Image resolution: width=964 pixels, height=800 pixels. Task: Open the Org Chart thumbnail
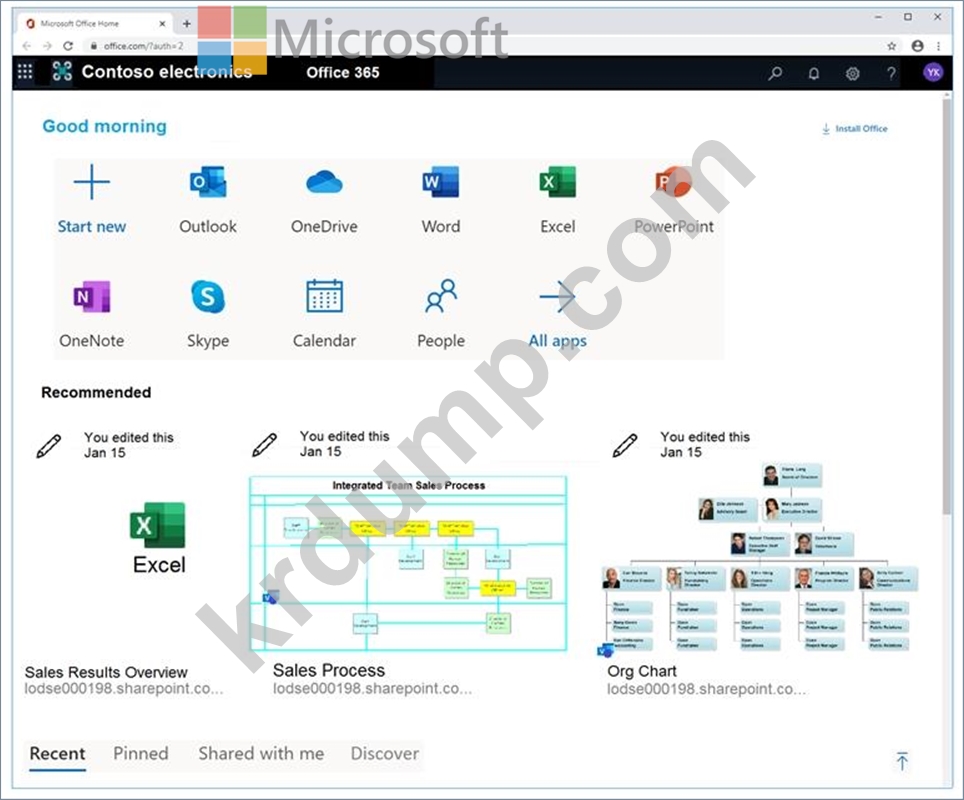point(759,560)
